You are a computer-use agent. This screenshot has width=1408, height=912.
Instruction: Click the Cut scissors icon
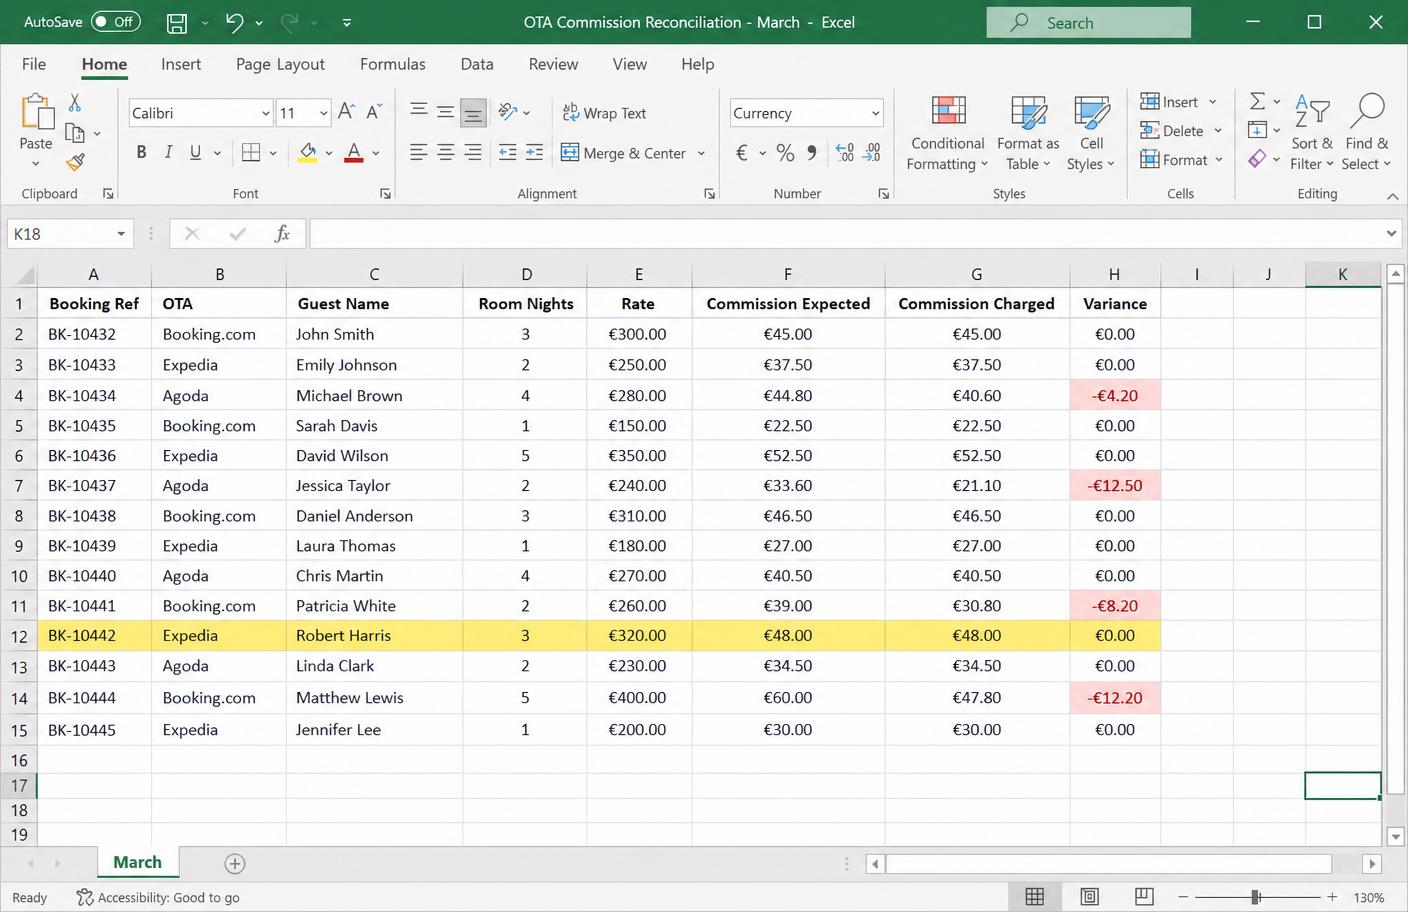(x=75, y=103)
